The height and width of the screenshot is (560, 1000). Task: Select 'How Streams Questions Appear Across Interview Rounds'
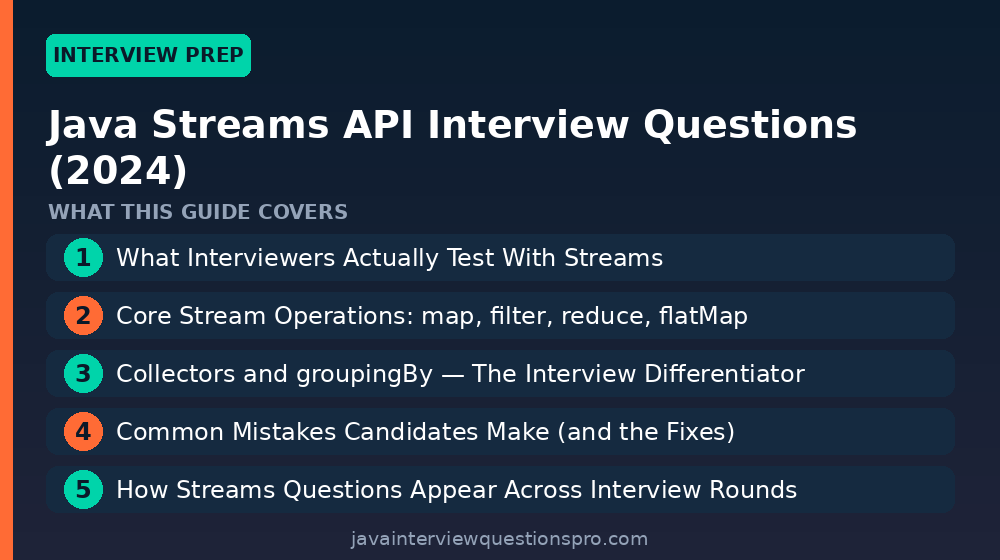click(500, 490)
